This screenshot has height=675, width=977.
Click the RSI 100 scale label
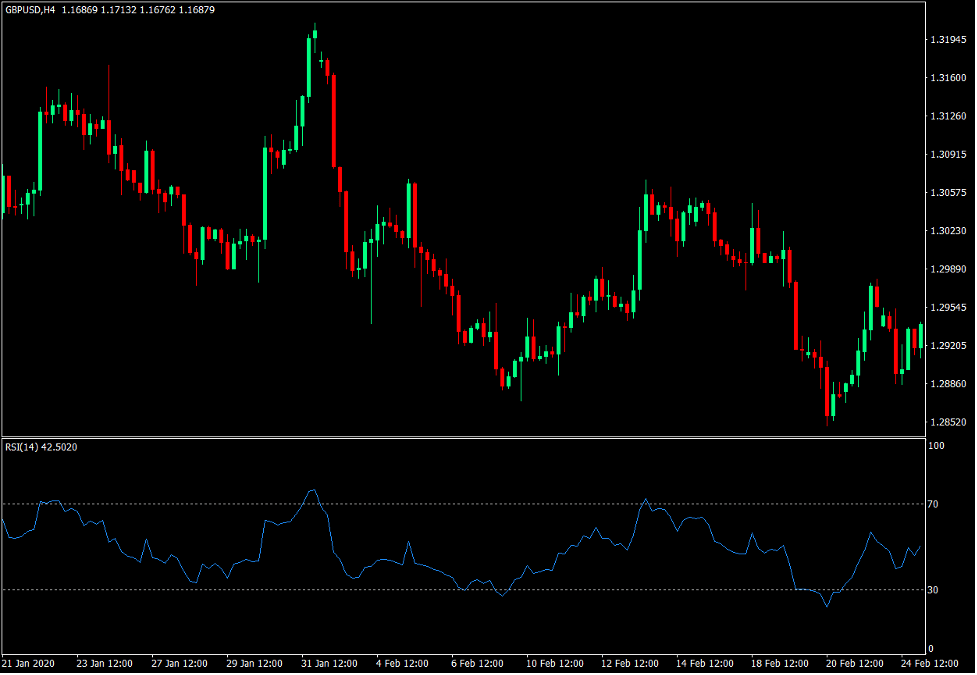936,447
